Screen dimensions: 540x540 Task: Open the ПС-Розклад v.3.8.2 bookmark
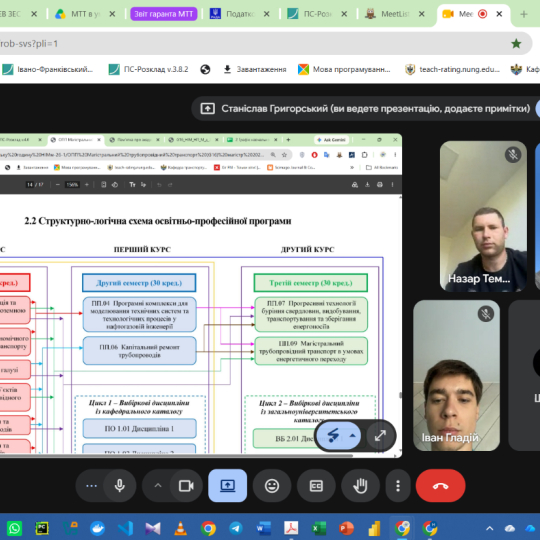click(x=148, y=69)
